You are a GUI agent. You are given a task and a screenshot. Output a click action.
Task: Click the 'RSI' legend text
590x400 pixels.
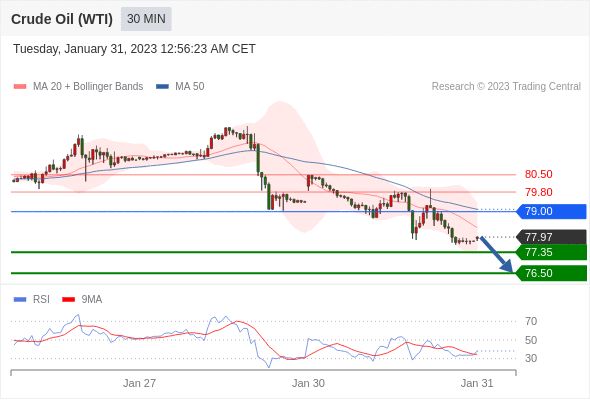(41, 300)
